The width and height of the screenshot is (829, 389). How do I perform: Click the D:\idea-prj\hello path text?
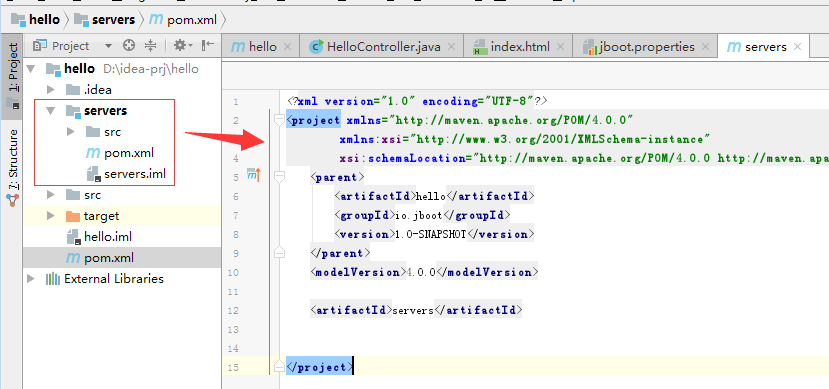(x=151, y=69)
